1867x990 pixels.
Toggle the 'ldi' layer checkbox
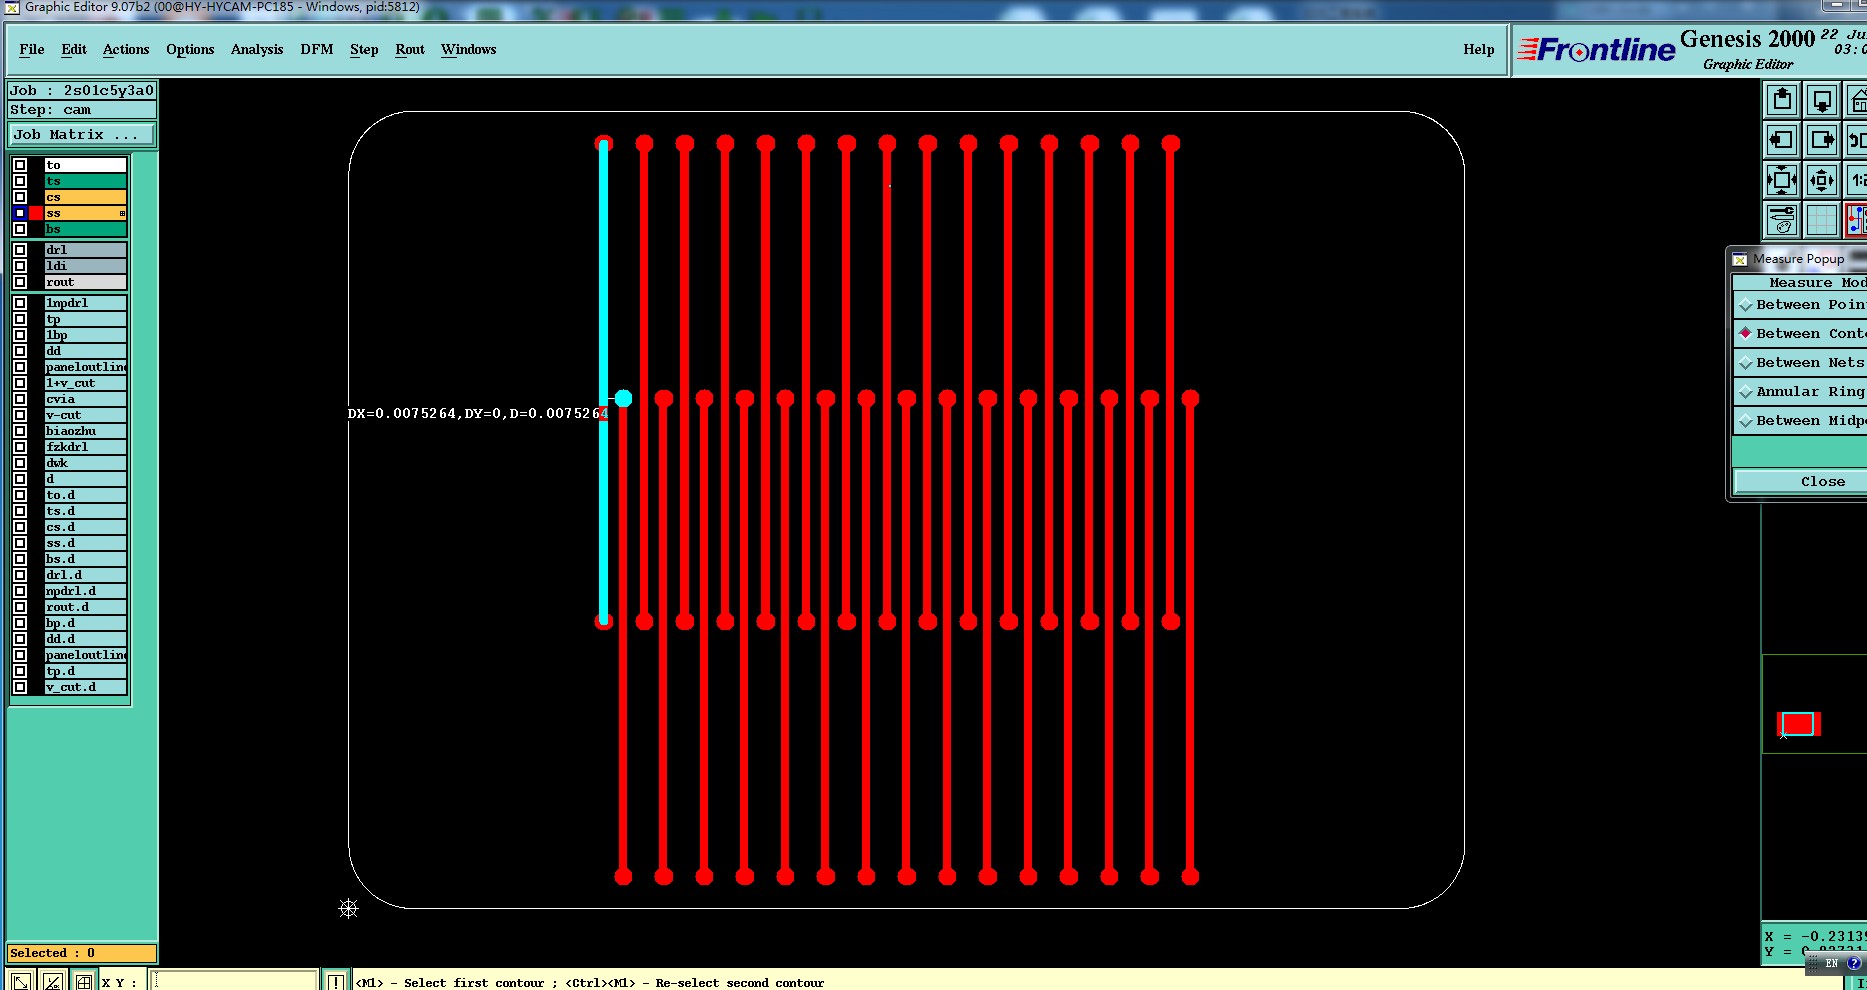(x=20, y=266)
